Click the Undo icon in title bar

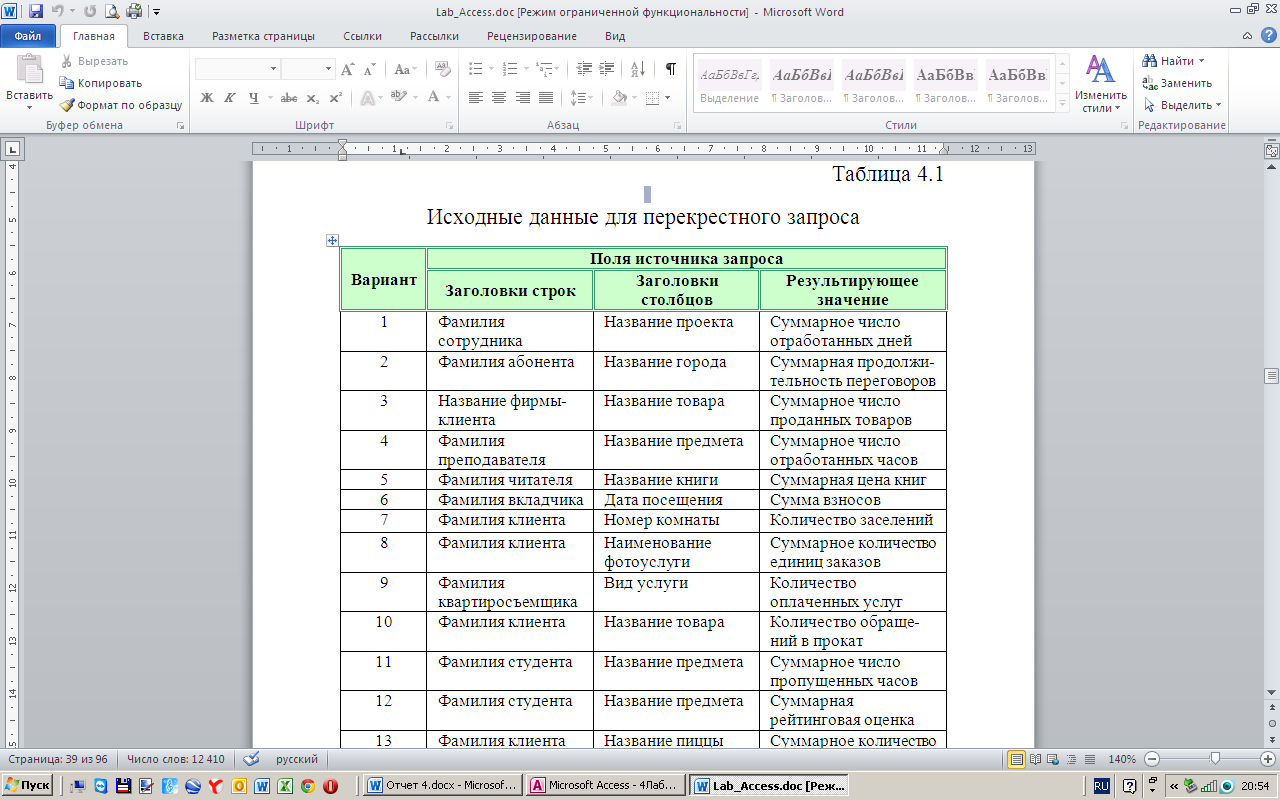[x=57, y=12]
